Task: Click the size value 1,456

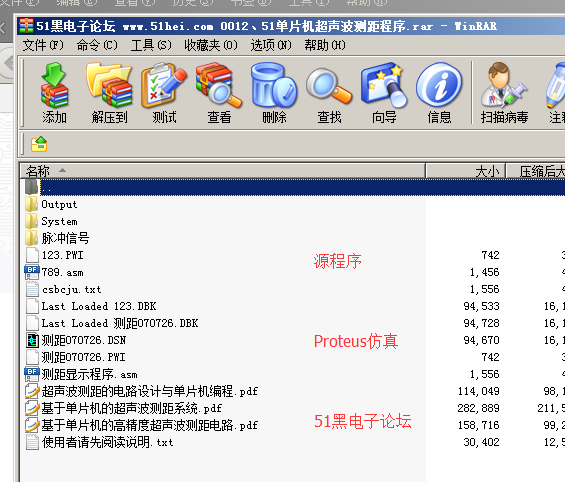Action: point(484,272)
